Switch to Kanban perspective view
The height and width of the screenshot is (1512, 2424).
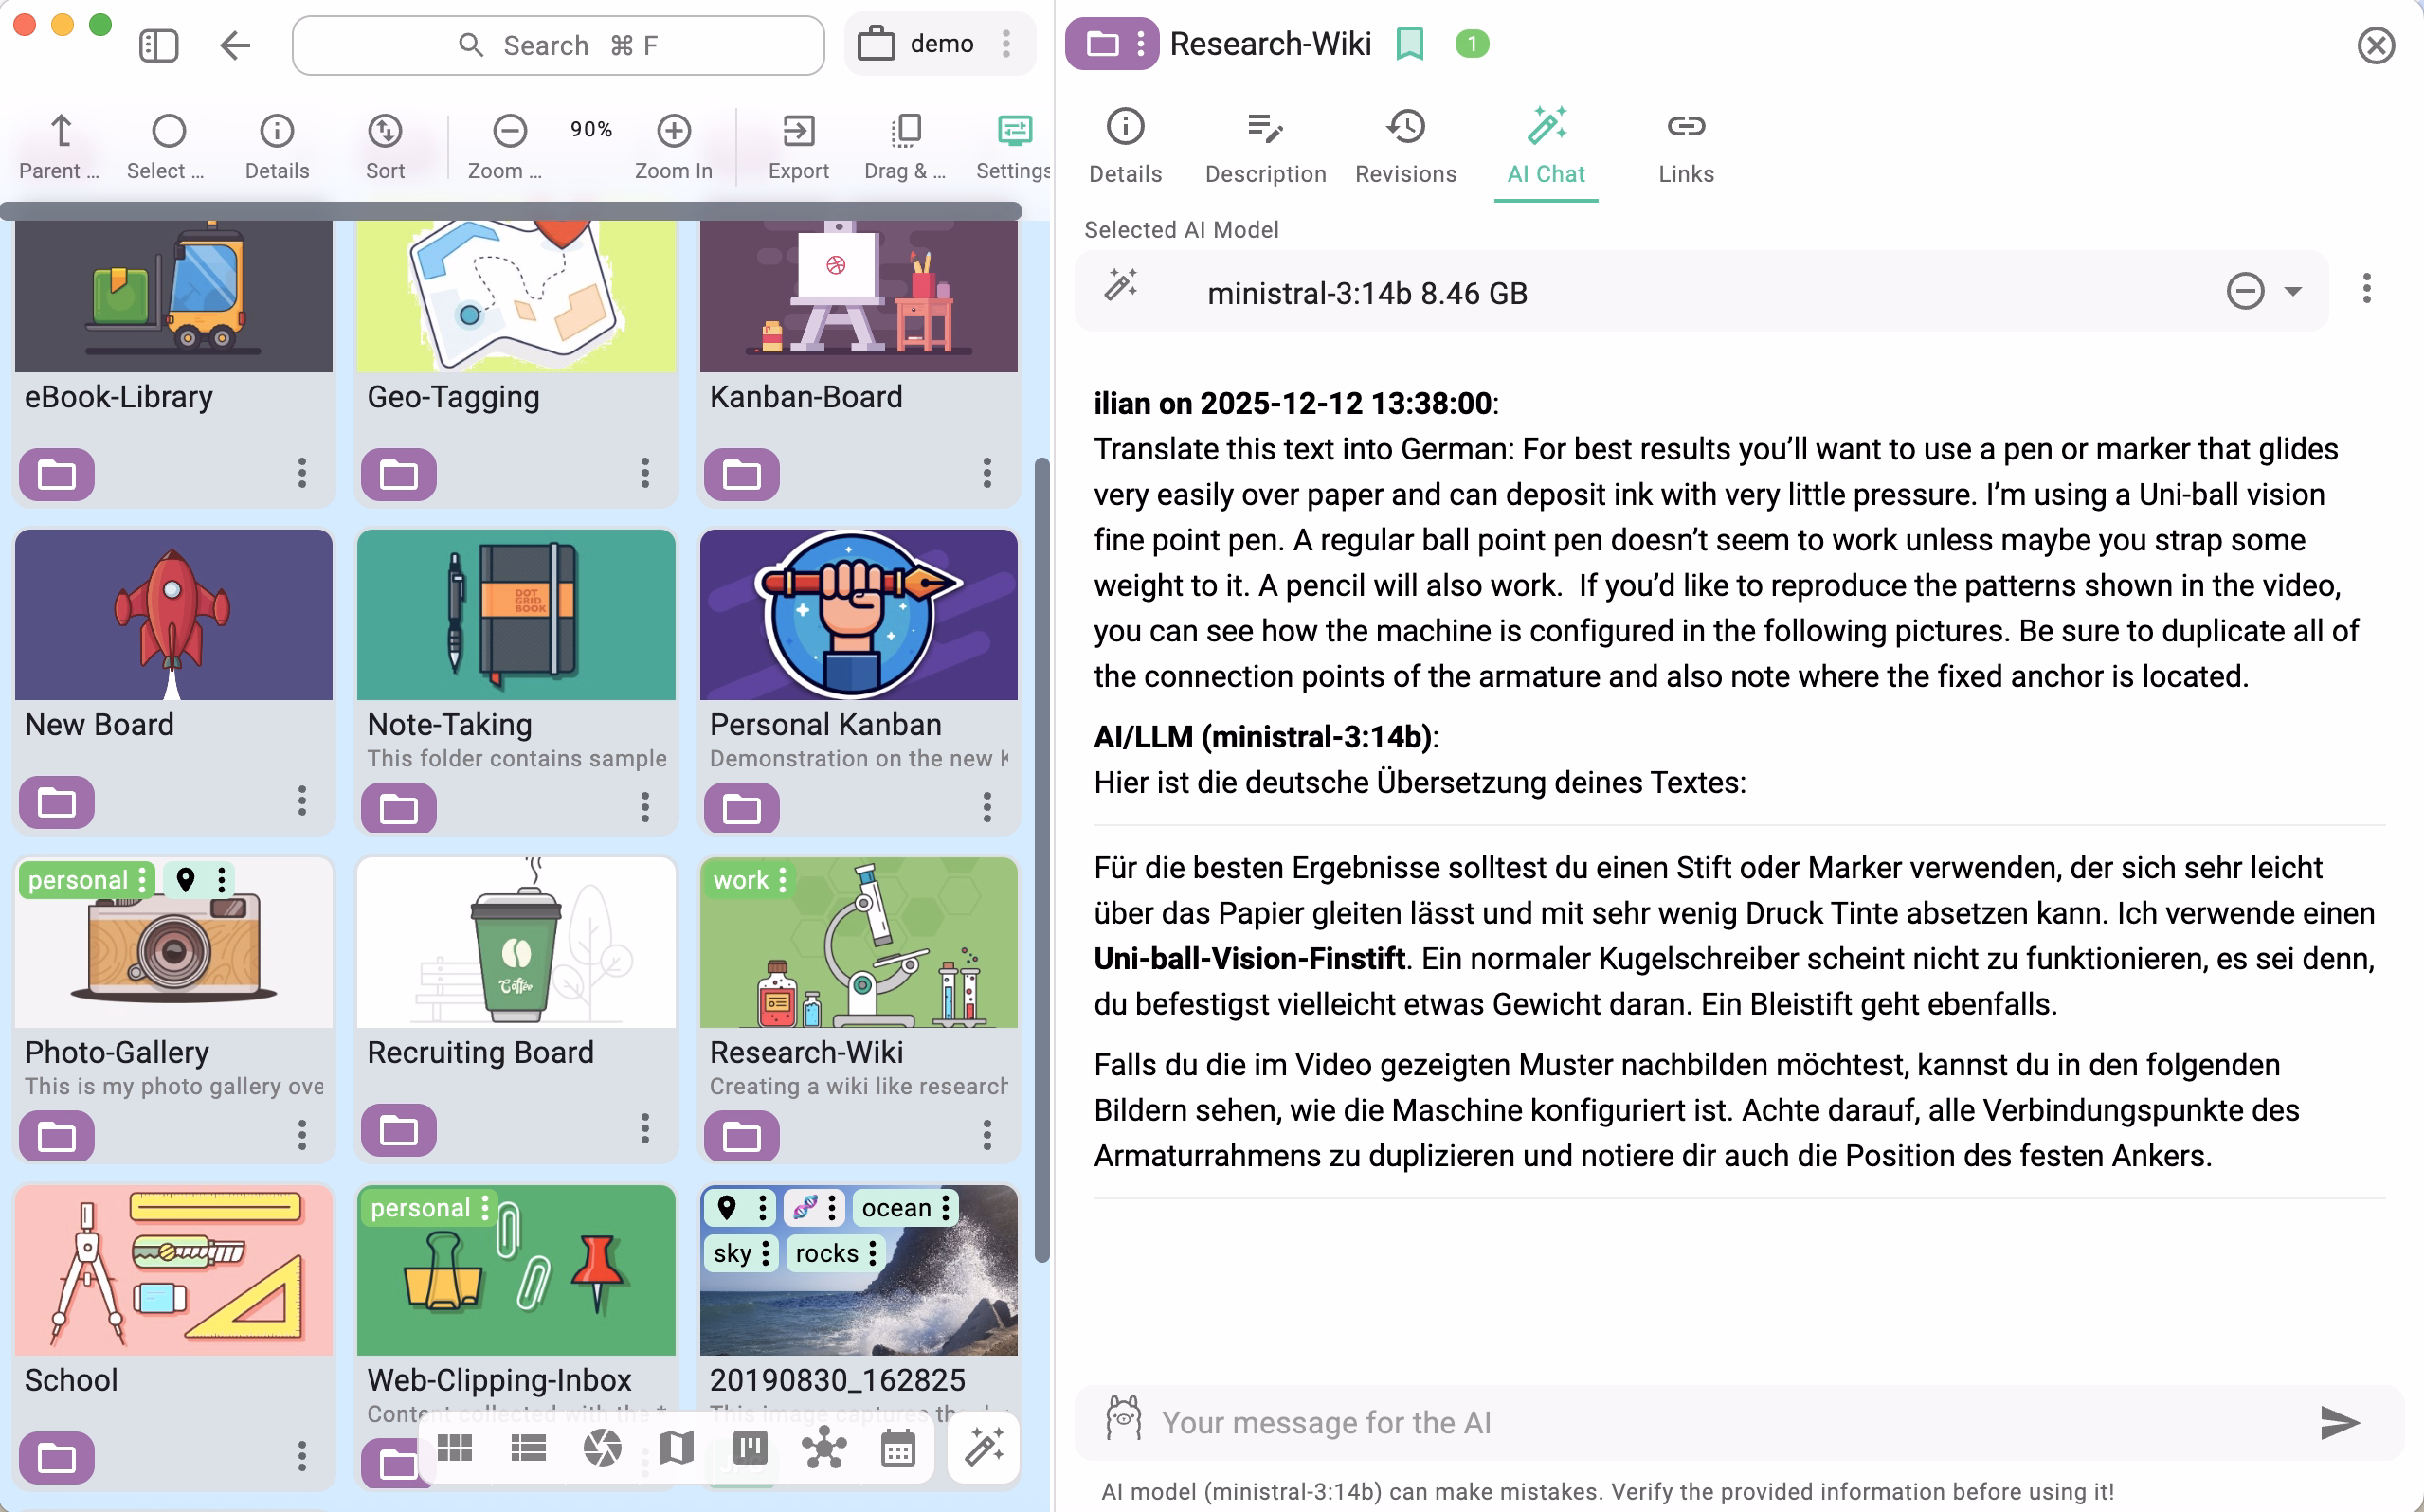[x=750, y=1447]
